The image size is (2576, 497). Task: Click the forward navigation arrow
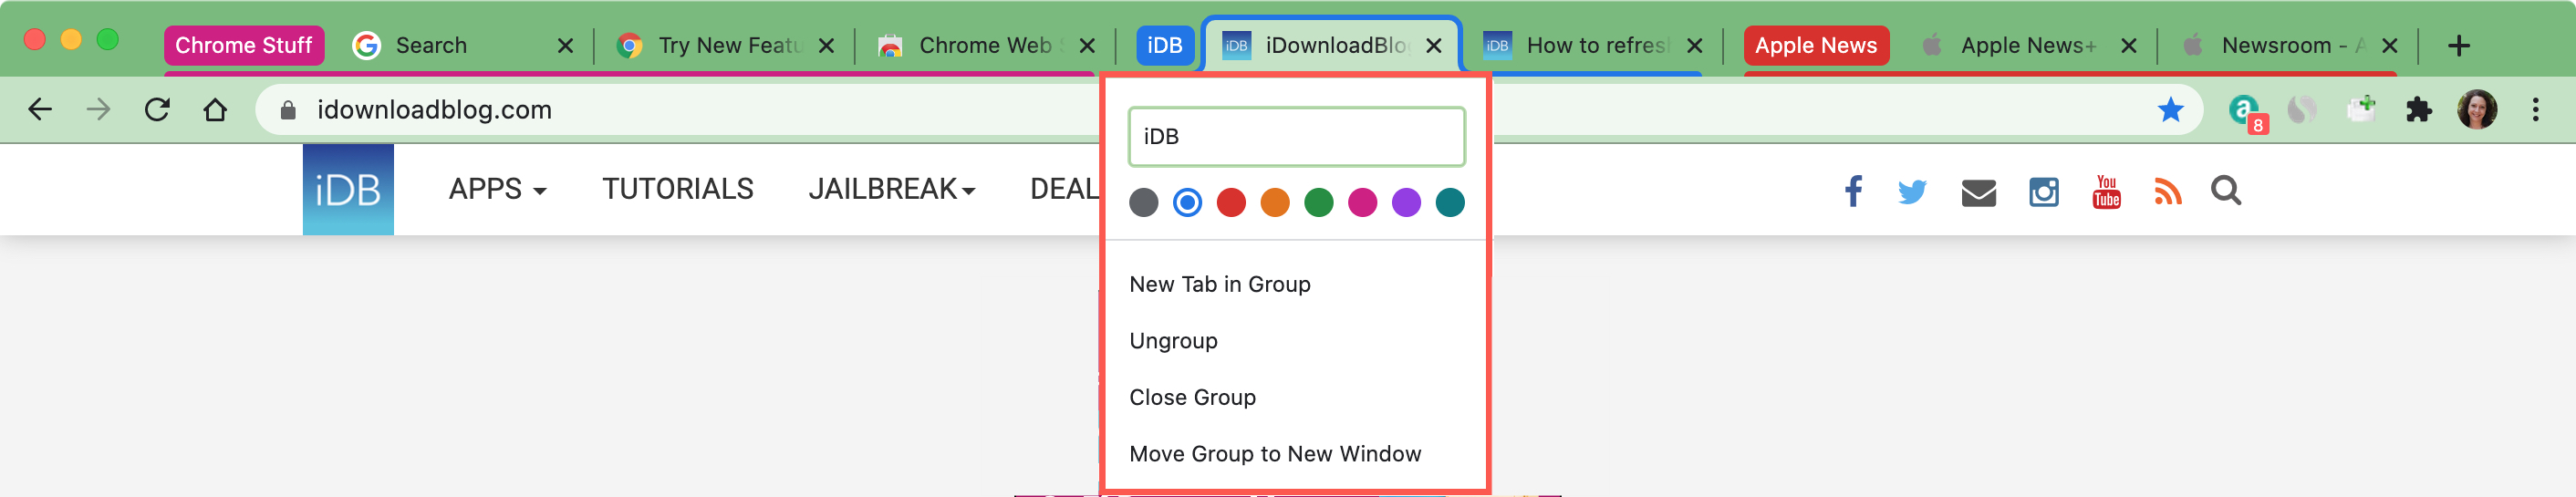(98, 109)
